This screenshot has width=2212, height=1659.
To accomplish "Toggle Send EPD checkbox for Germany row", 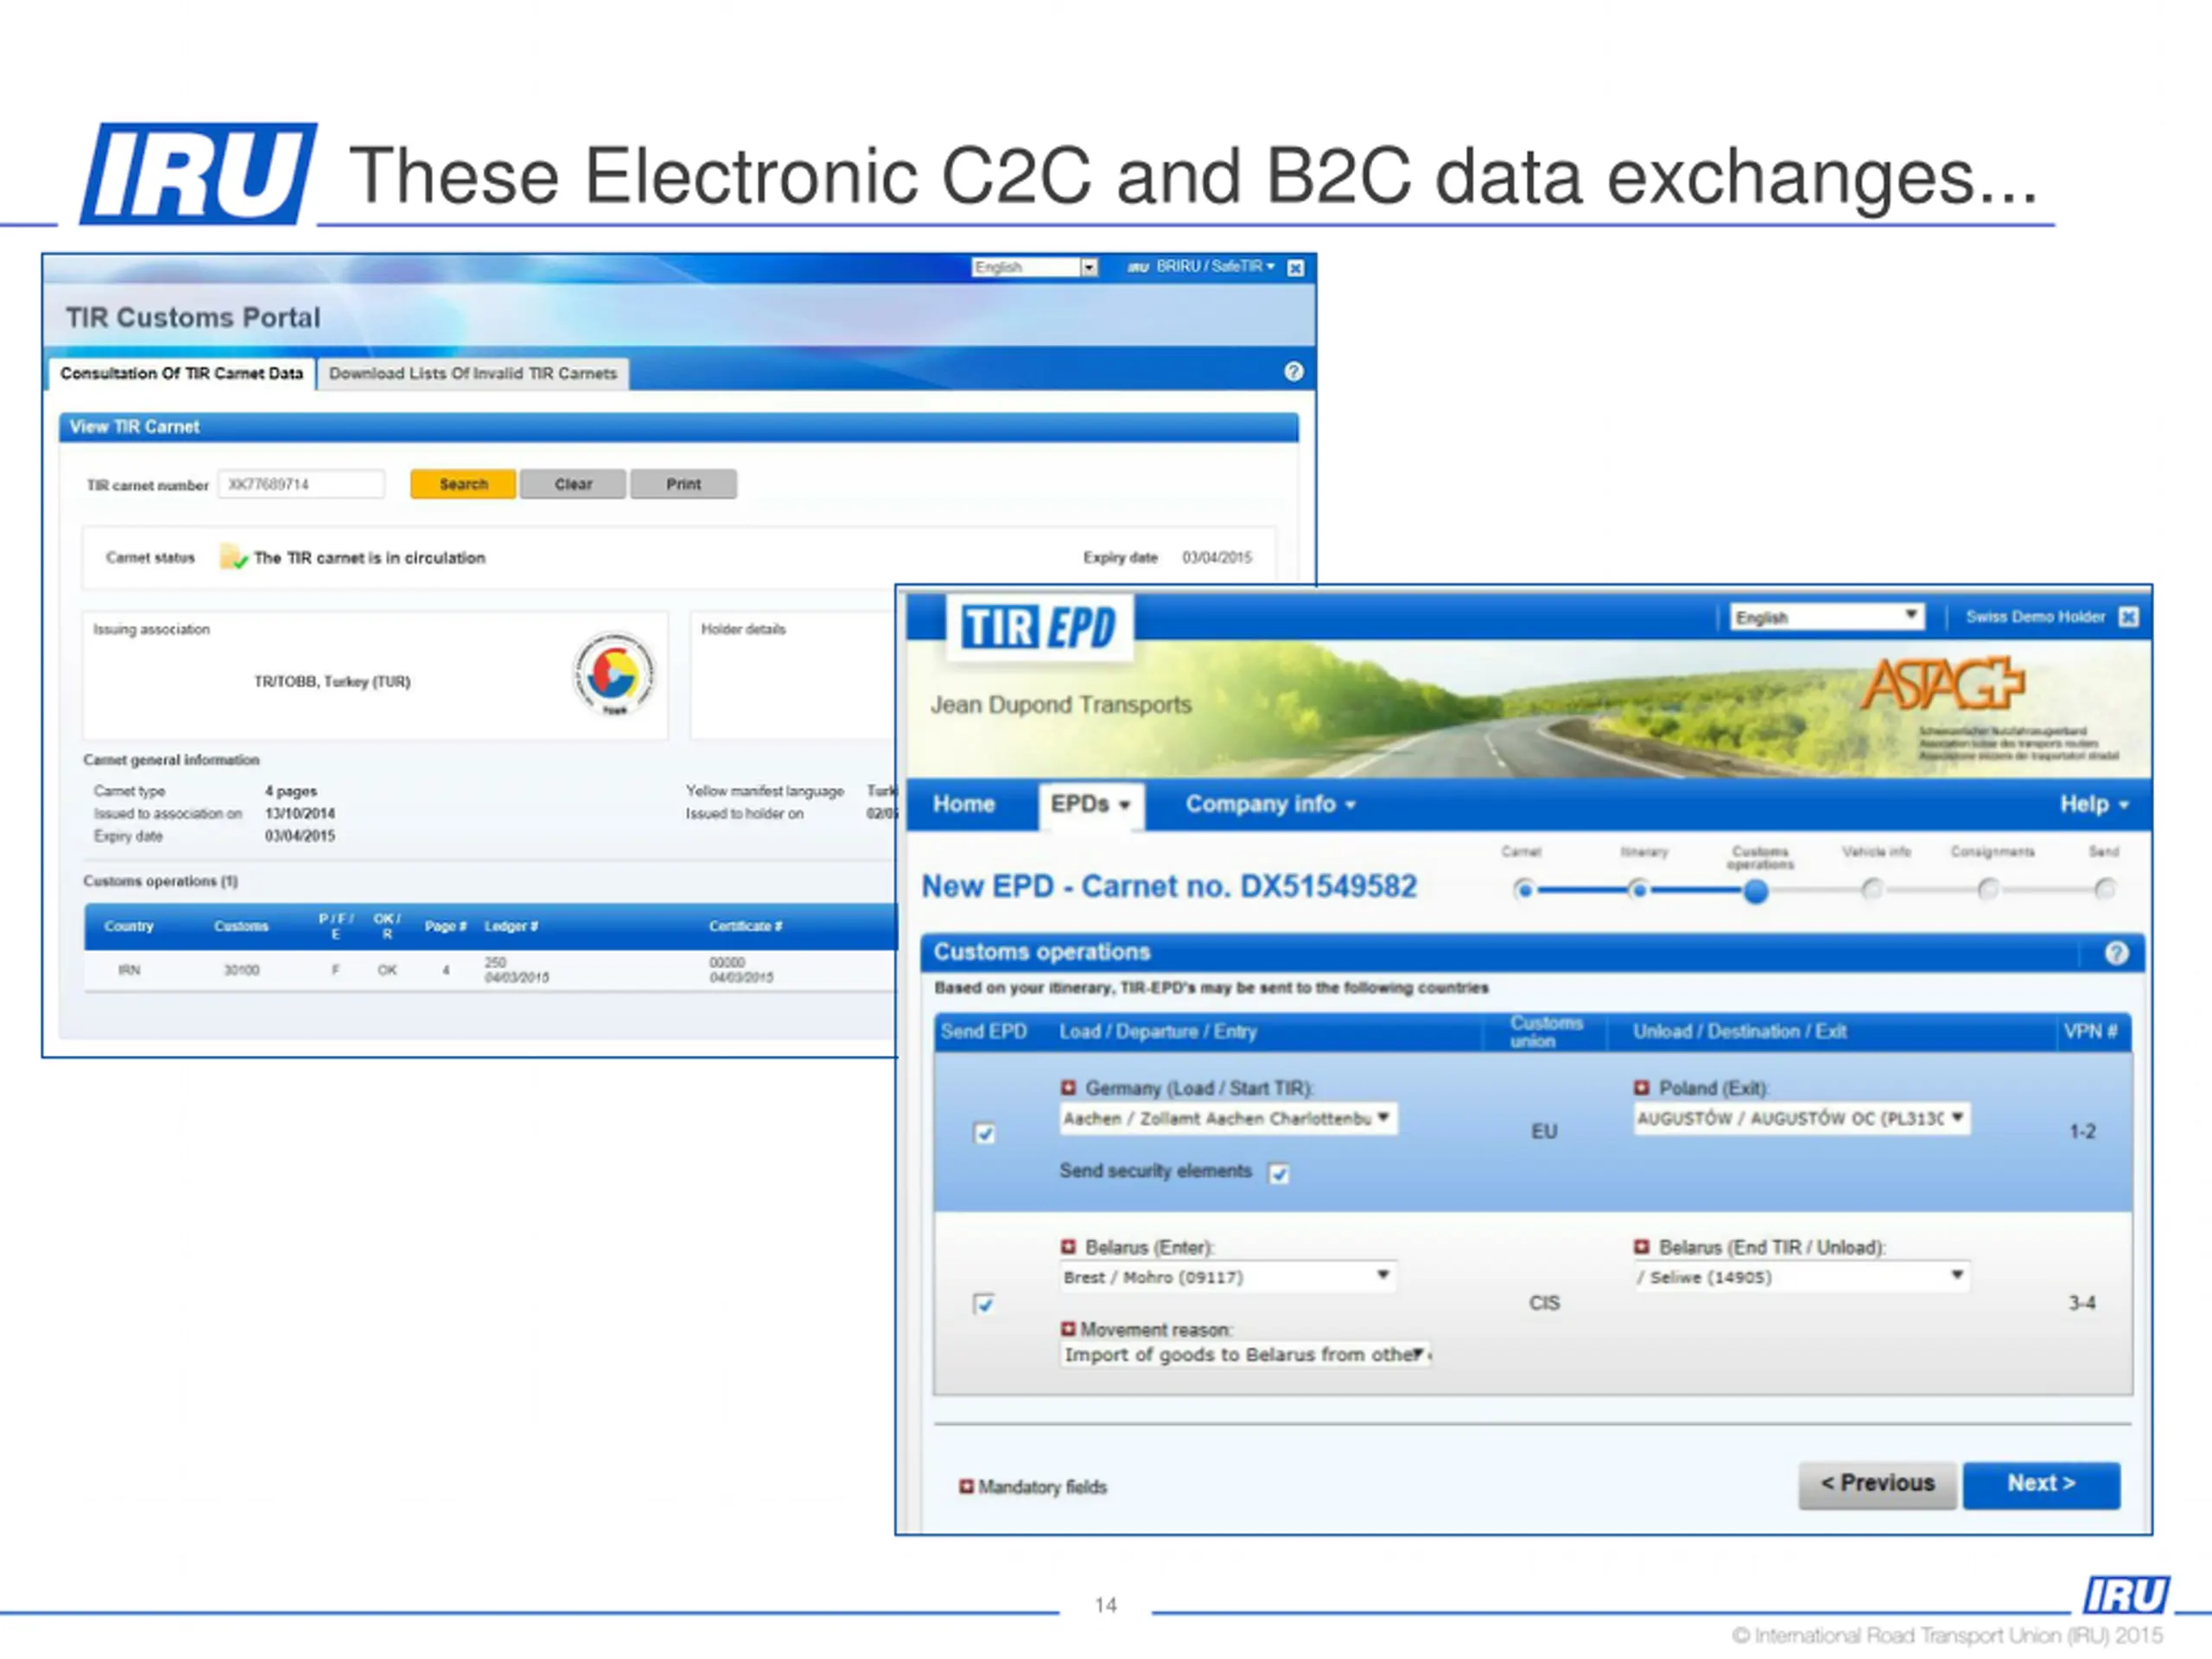I will click(x=985, y=1133).
